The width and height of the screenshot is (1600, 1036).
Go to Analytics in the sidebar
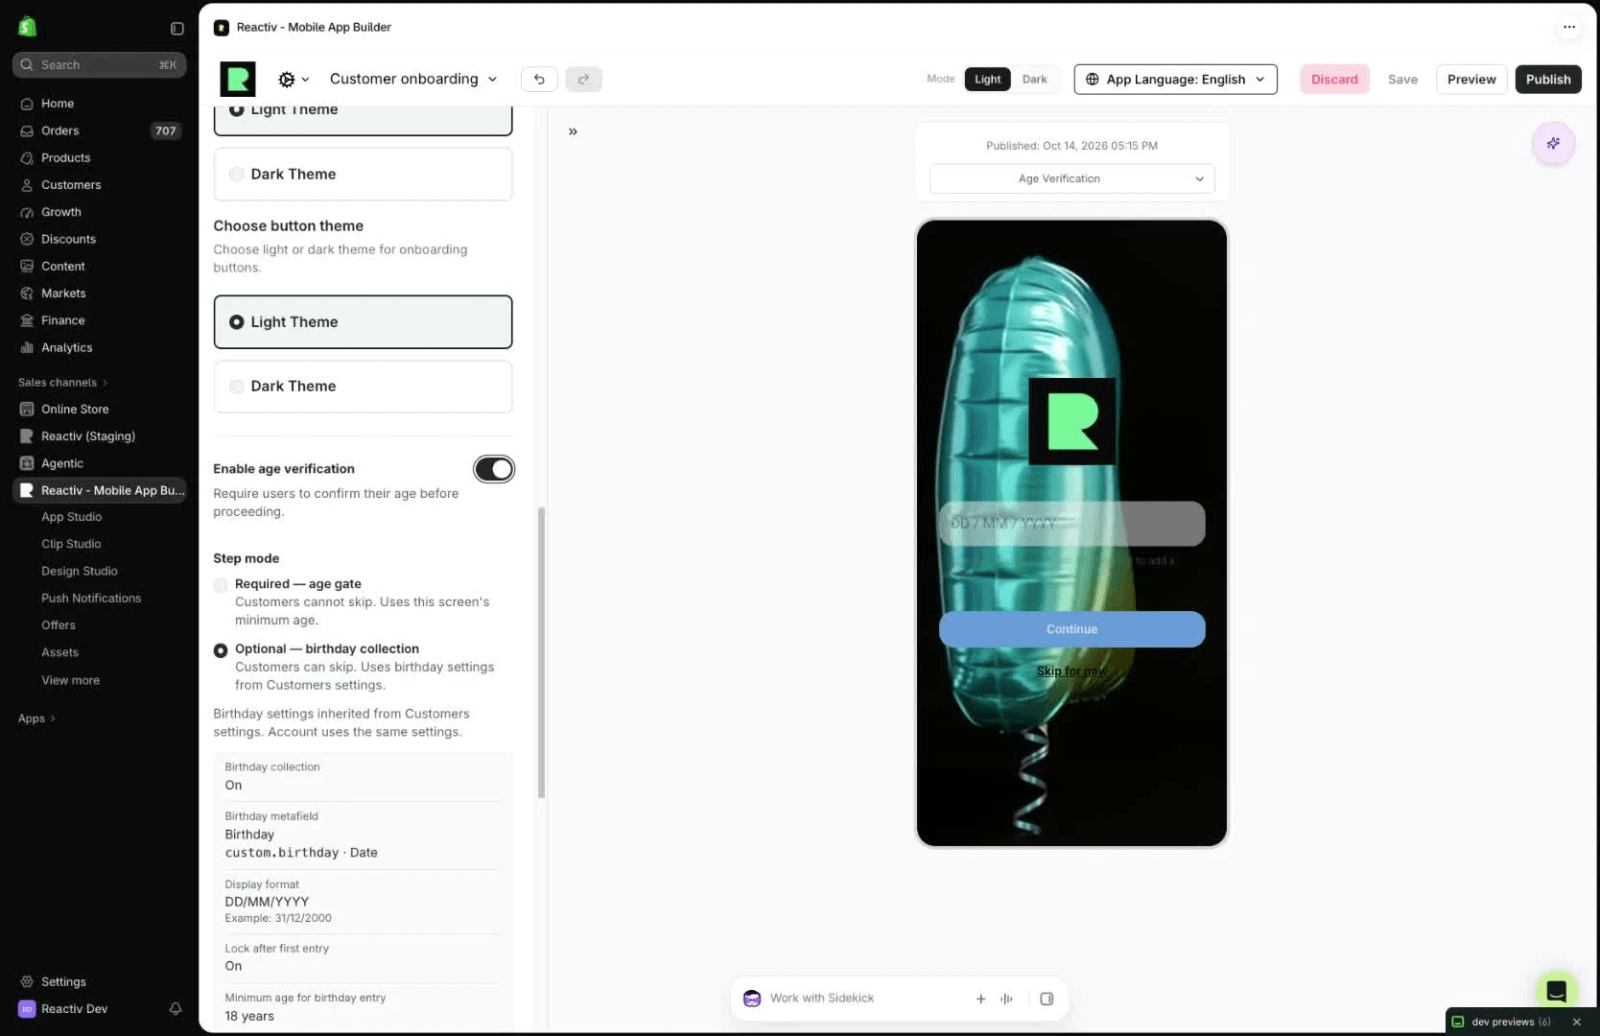click(99, 347)
